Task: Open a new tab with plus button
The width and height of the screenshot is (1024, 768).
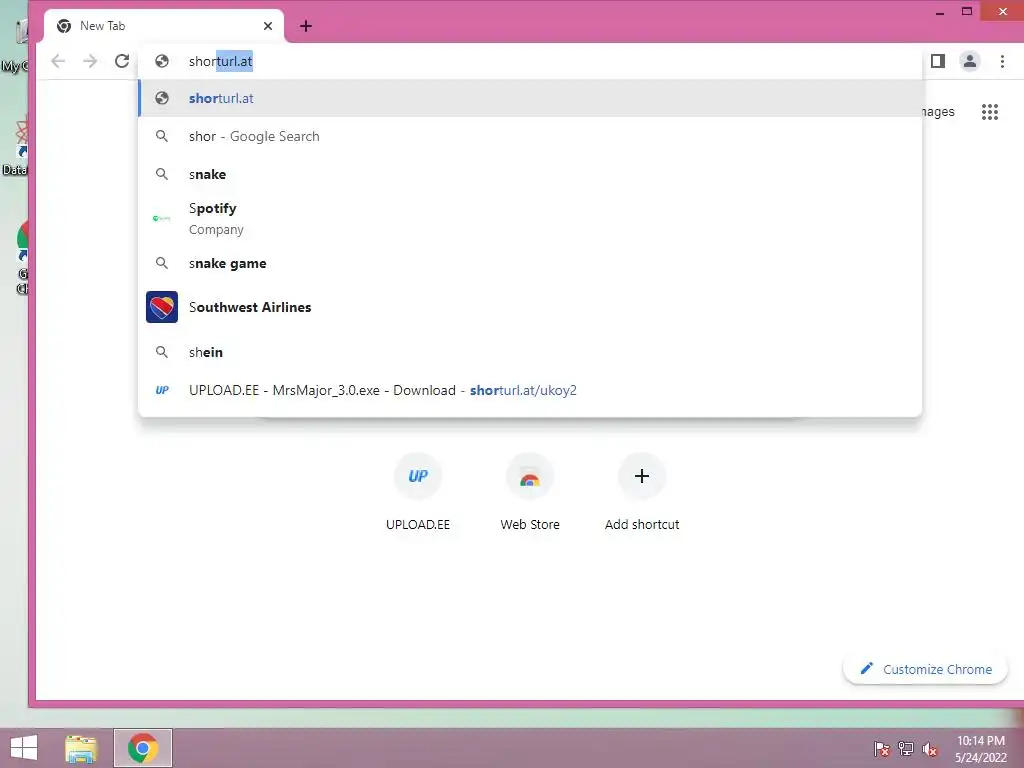Action: click(306, 26)
